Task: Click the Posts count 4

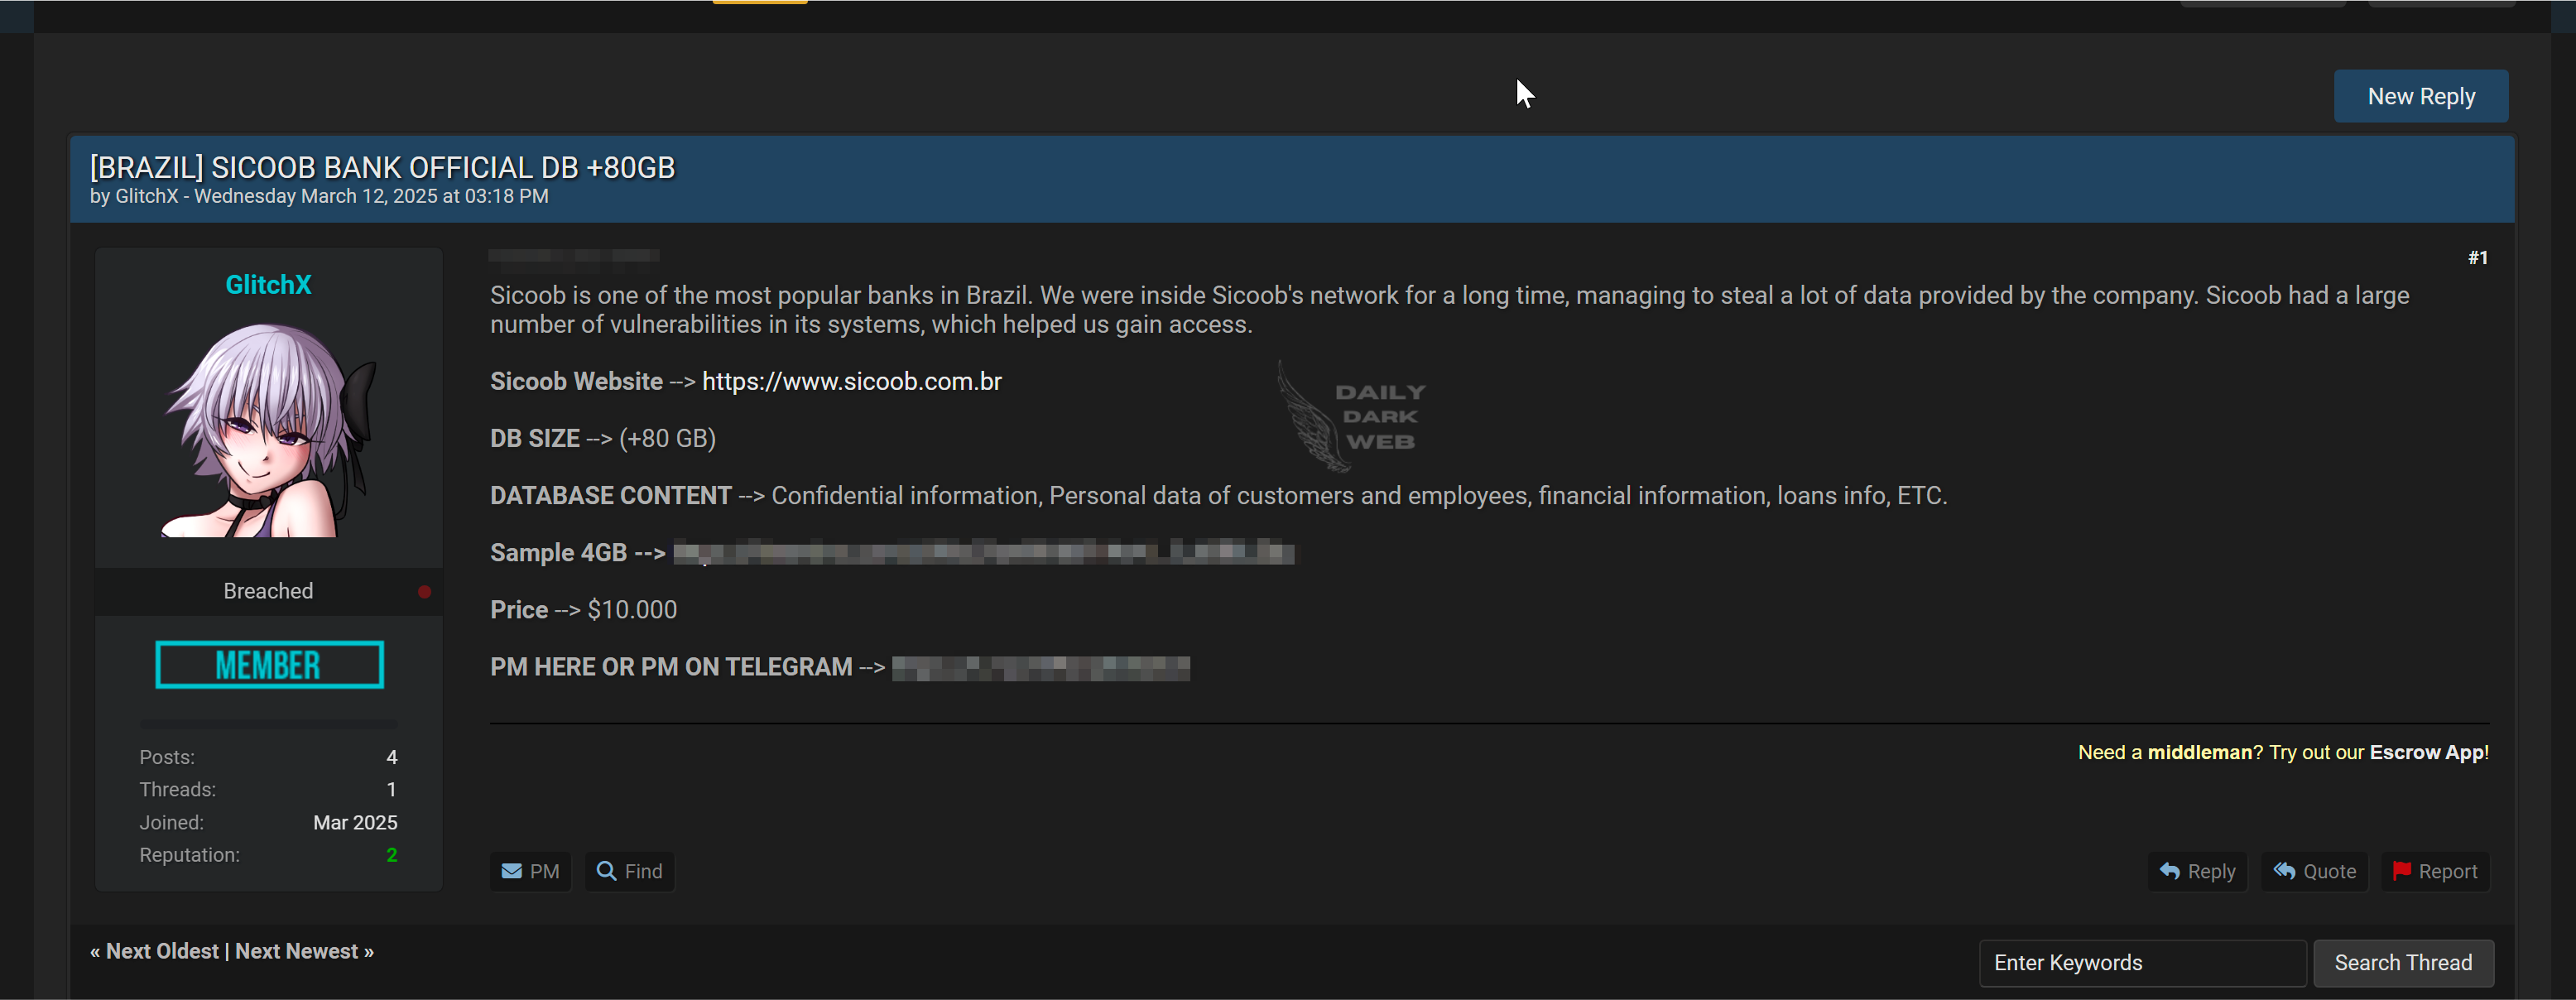Action: [x=391, y=757]
